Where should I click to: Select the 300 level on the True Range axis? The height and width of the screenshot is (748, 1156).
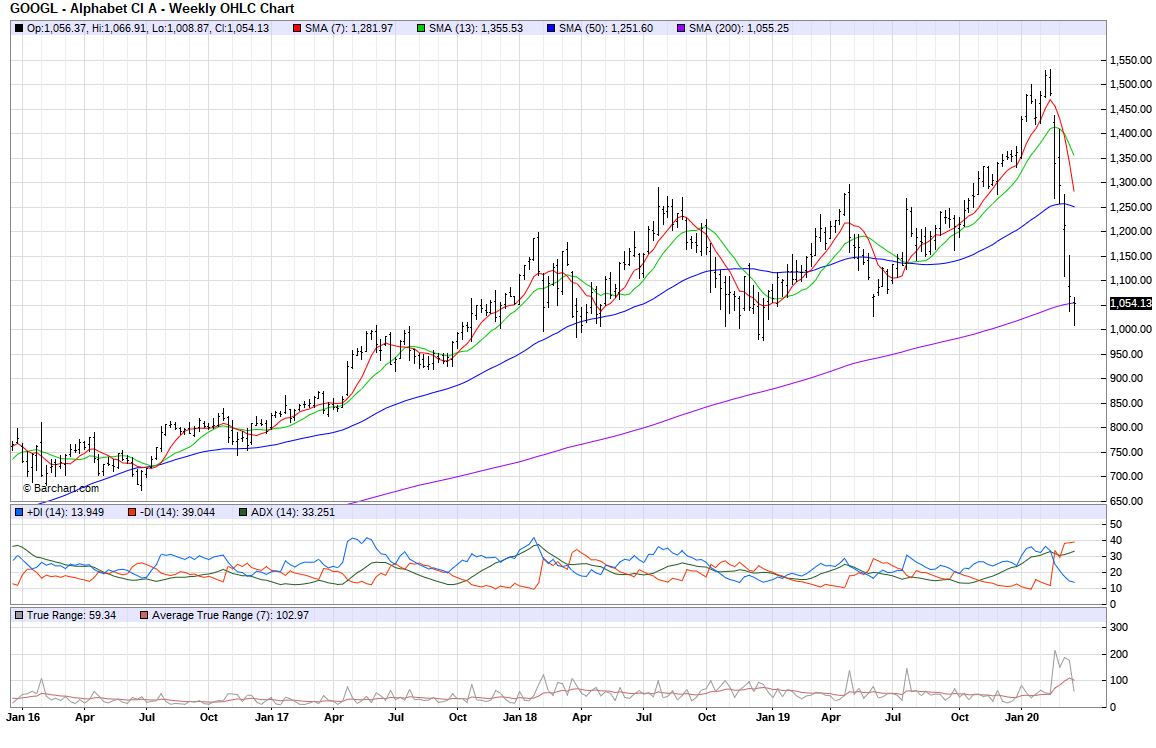click(x=1119, y=628)
